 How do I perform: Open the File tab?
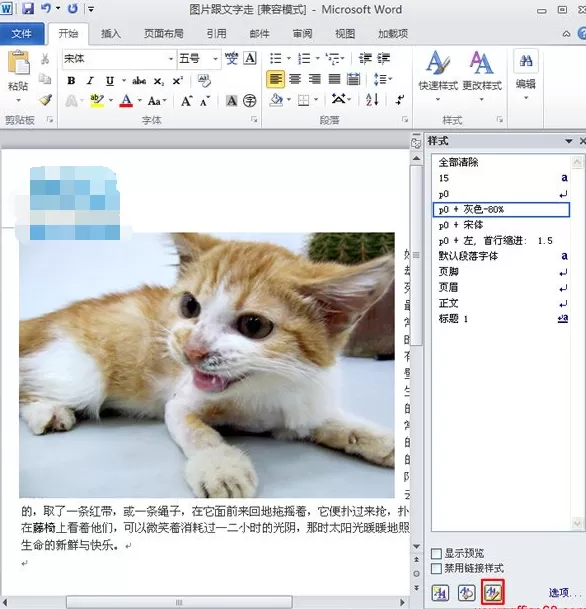click(x=21, y=34)
